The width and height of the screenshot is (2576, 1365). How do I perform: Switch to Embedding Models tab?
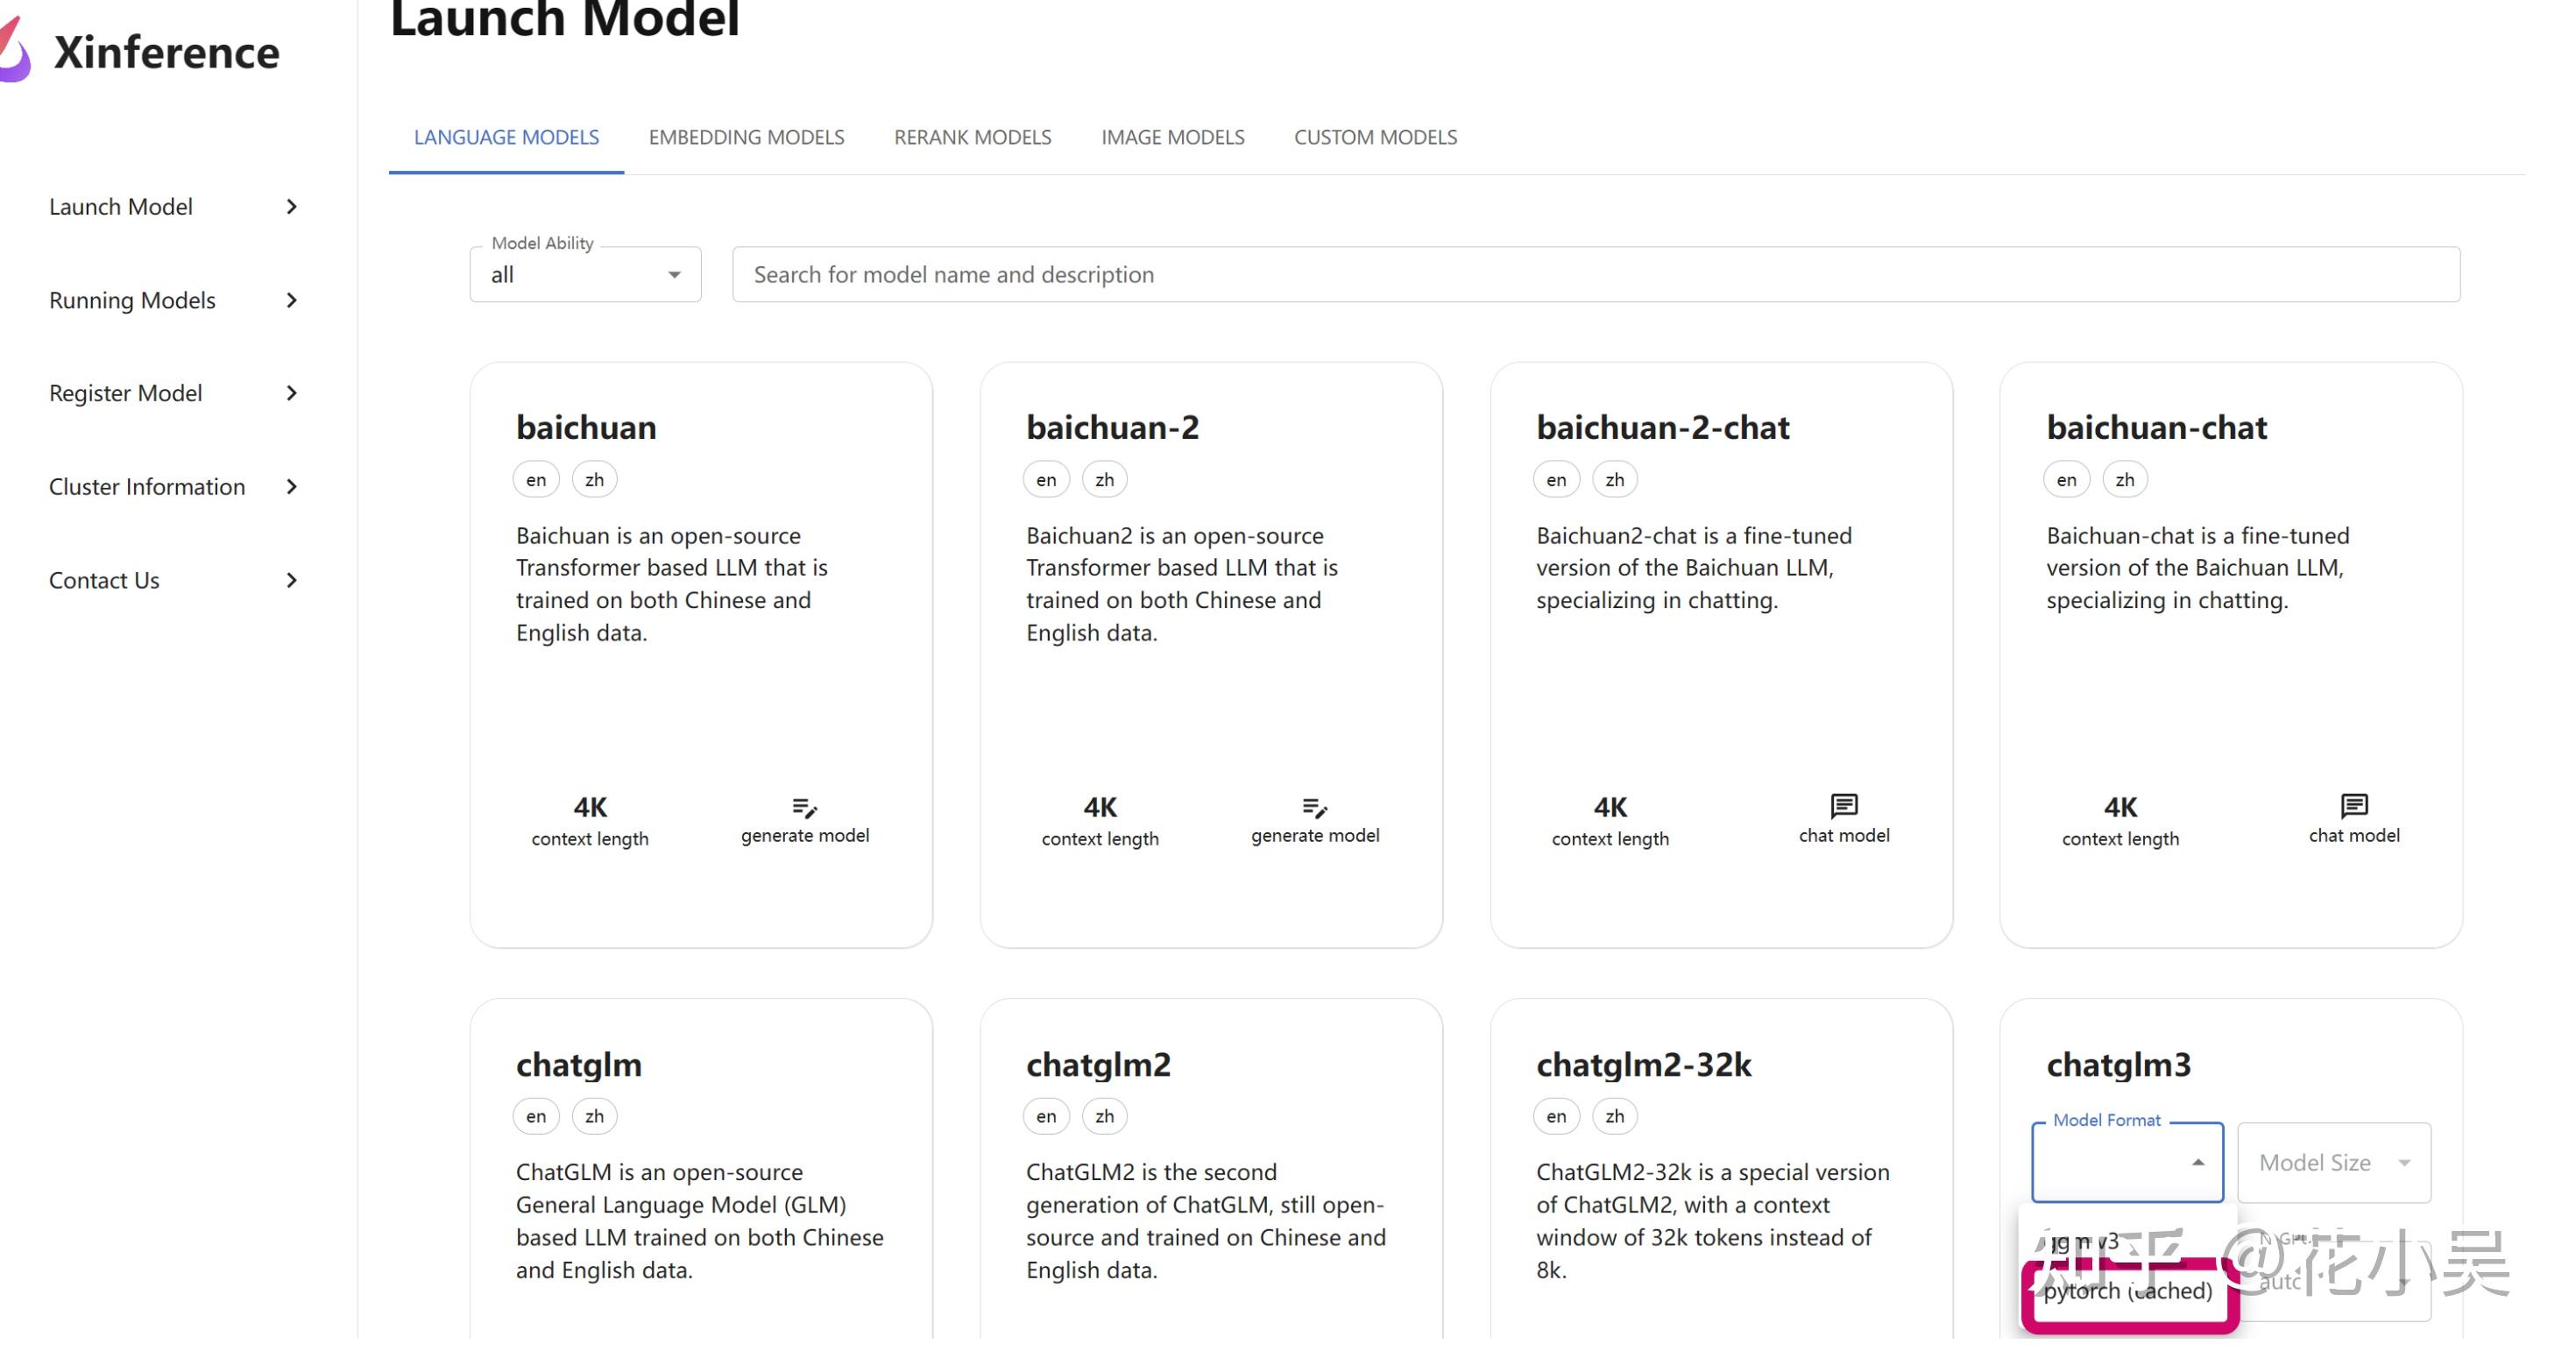(x=746, y=137)
